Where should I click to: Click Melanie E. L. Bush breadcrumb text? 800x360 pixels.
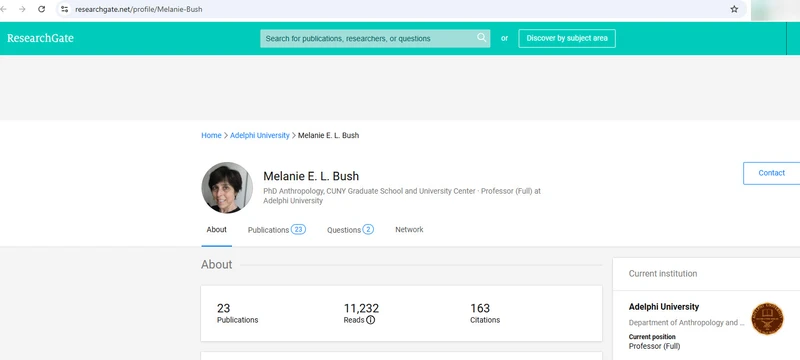pyautogui.click(x=328, y=135)
